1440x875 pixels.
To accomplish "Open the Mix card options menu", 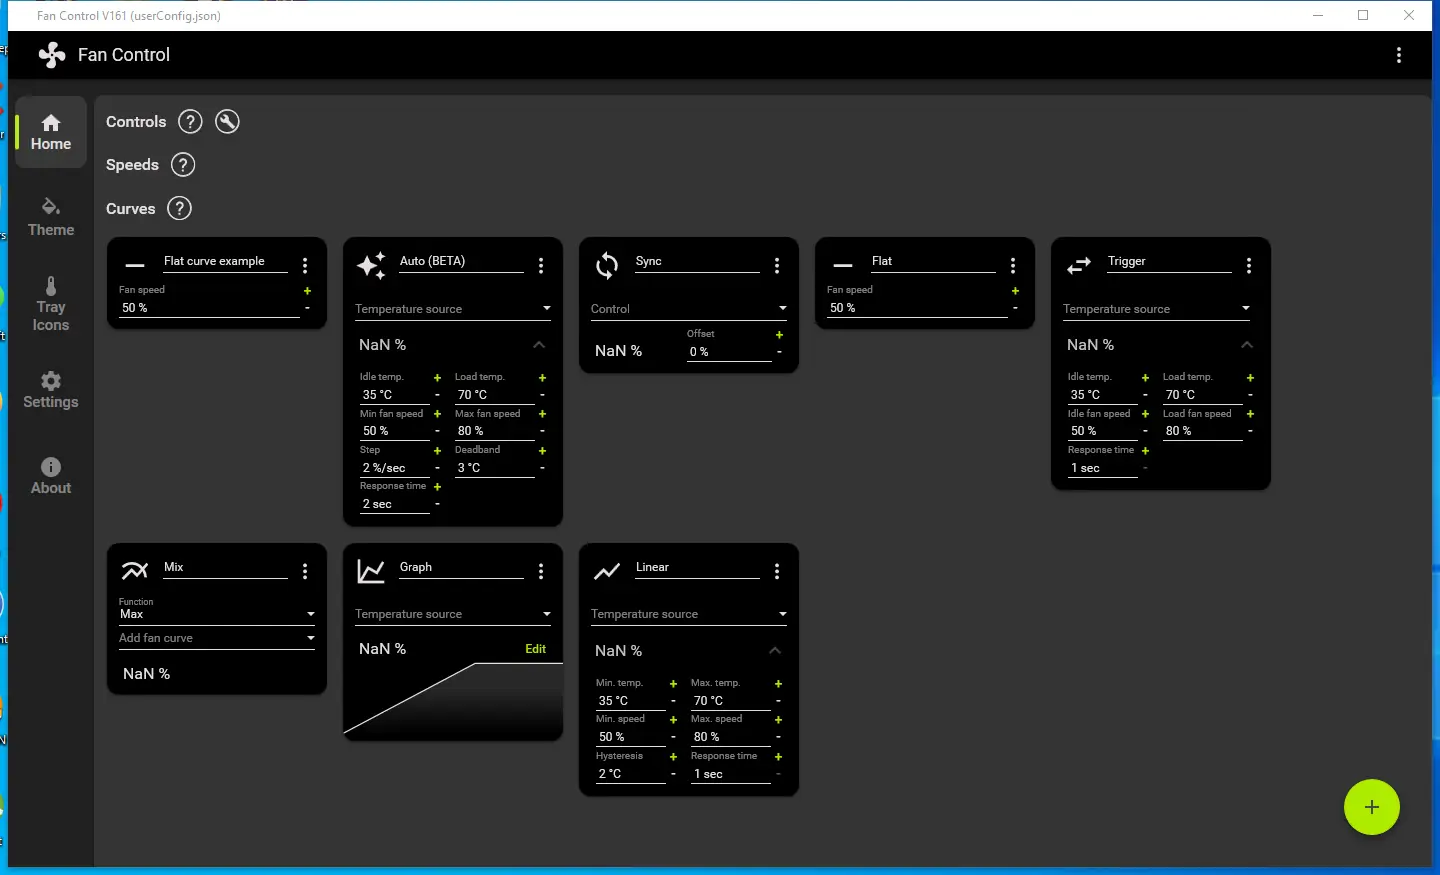I will (x=305, y=571).
